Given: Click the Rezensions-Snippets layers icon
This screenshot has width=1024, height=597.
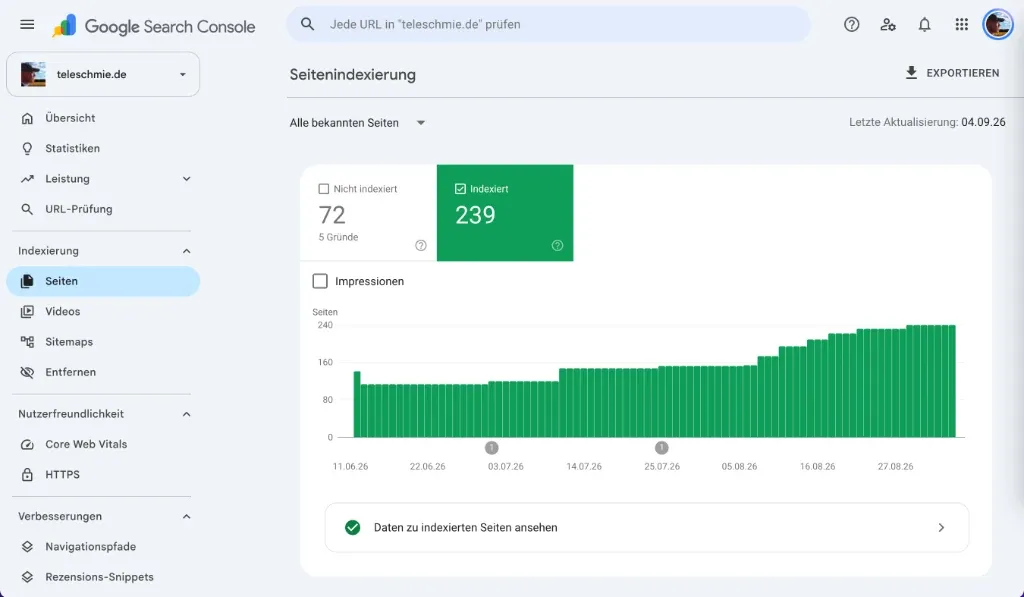Looking at the screenshot, I should [27, 577].
